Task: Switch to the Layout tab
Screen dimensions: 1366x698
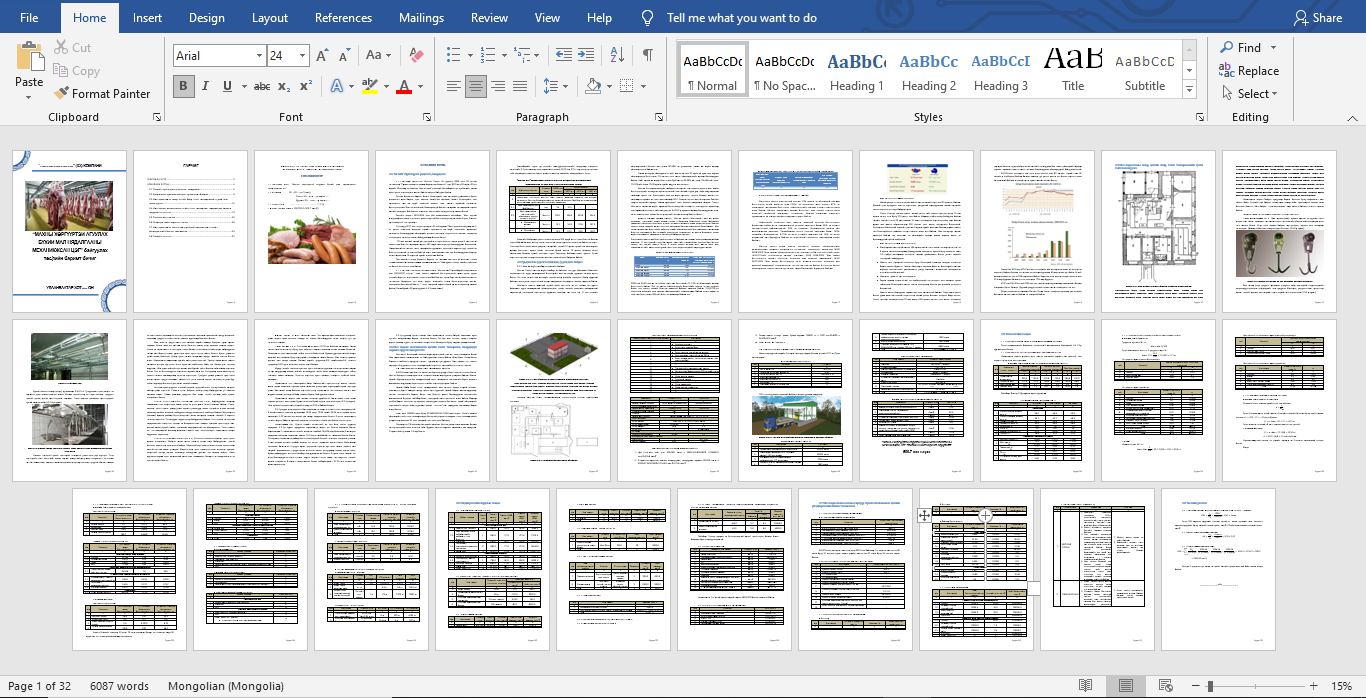Action: pyautogui.click(x=270, y=18)
